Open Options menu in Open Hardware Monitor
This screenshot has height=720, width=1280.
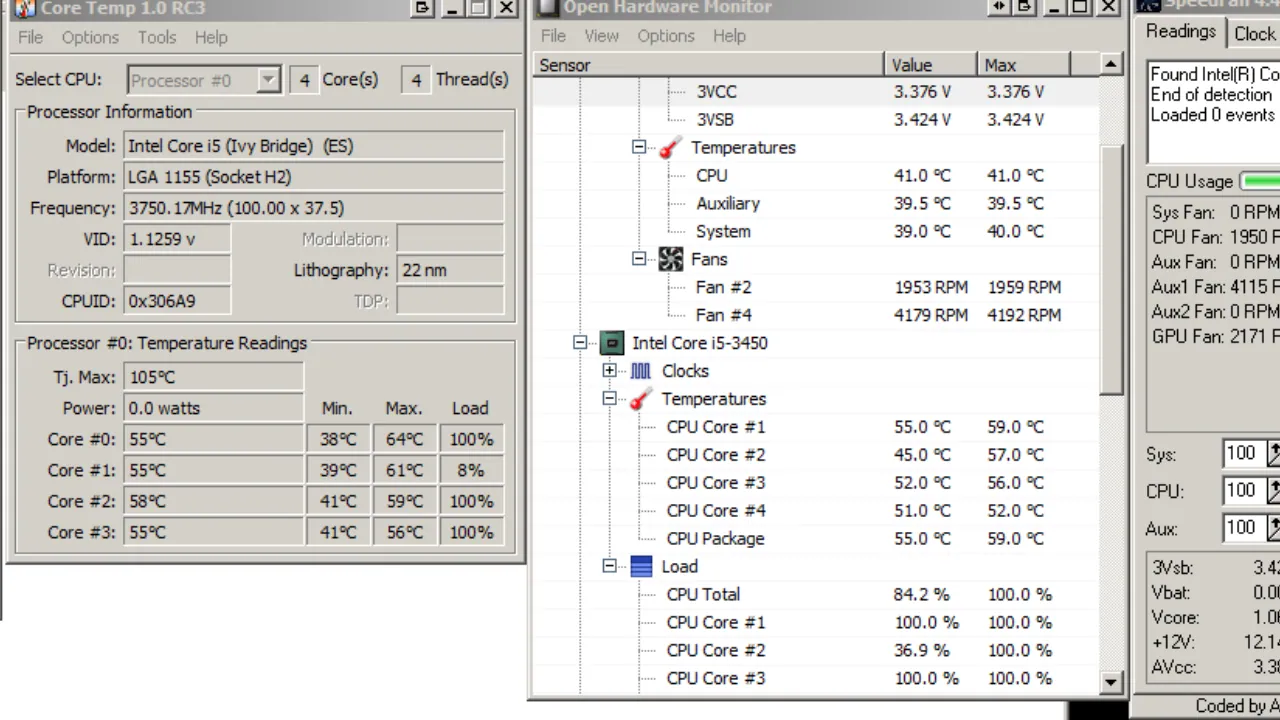tap(666, 35)
